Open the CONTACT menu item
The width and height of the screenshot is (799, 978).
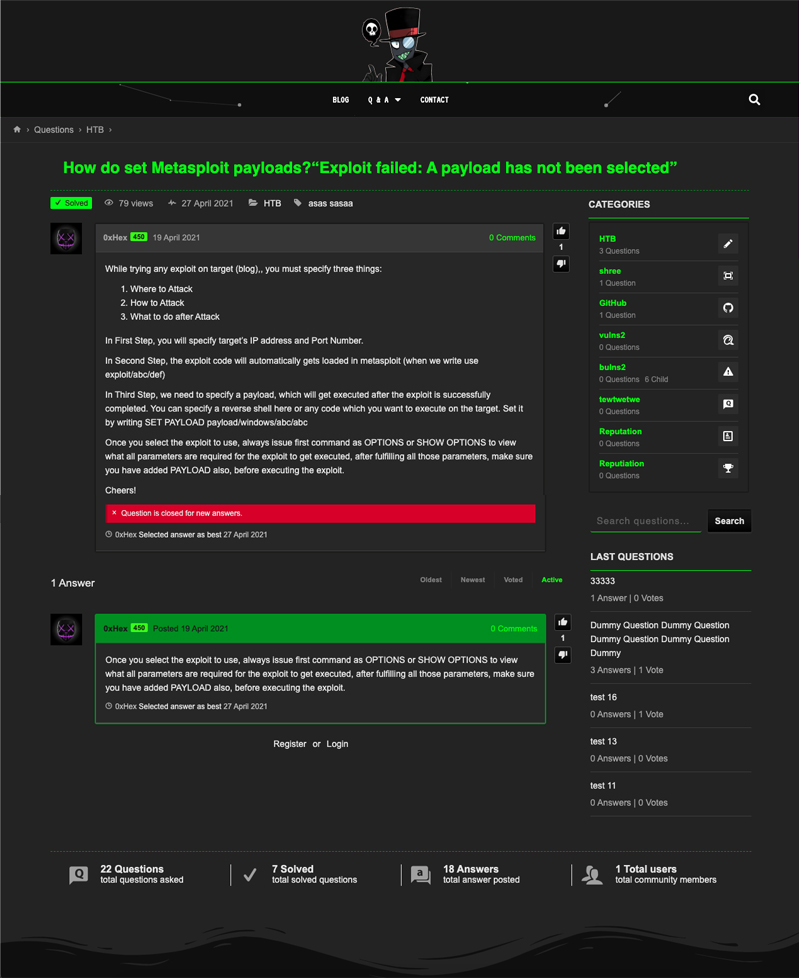pos(434,100)
